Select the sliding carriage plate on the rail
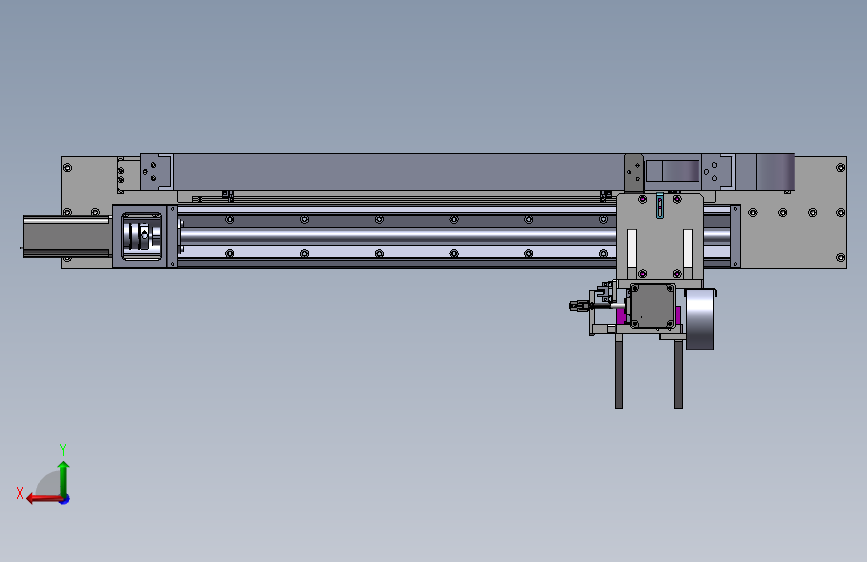Screen dimensions: 867x562 pyautogui.click(x=660, y=236)
